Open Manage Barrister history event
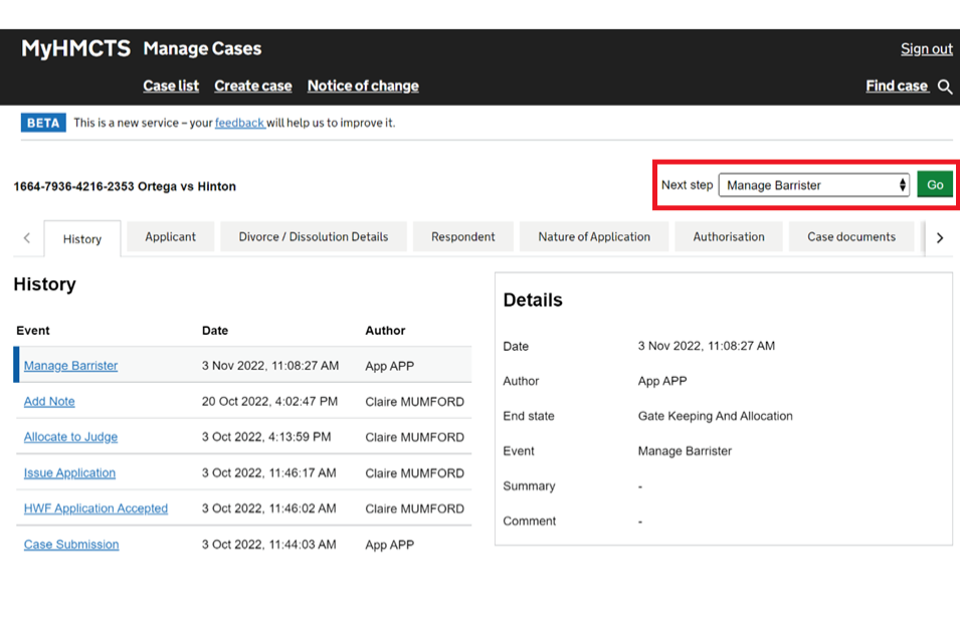 coord(71,366)
